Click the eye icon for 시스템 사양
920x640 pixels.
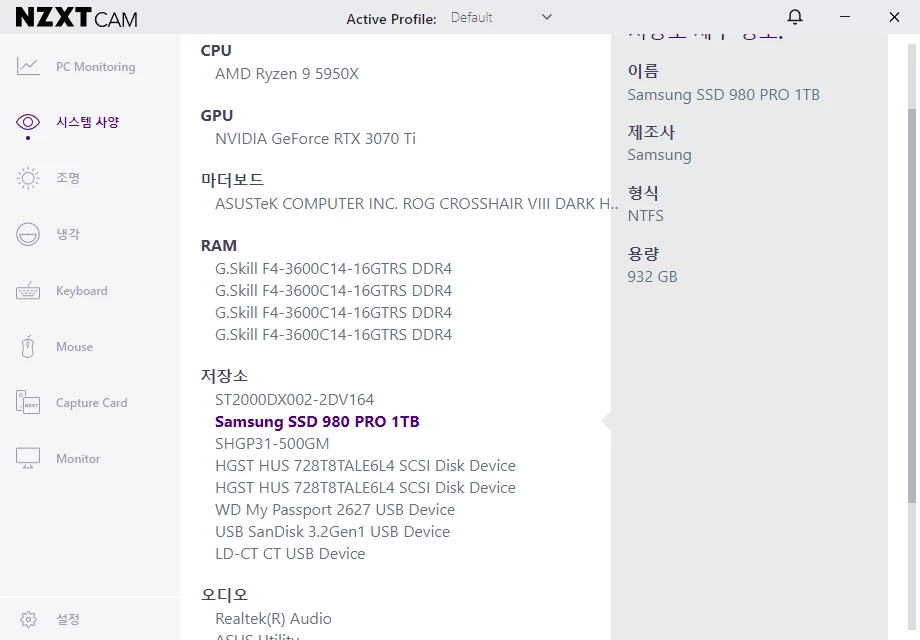[28, 122]
